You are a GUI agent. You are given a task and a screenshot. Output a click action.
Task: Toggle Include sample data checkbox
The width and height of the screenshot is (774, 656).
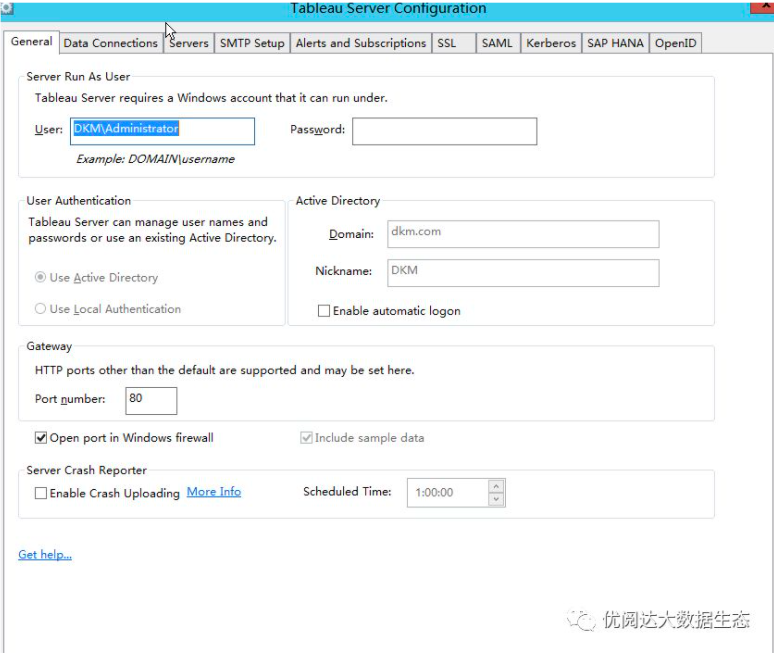pos(307,438)
